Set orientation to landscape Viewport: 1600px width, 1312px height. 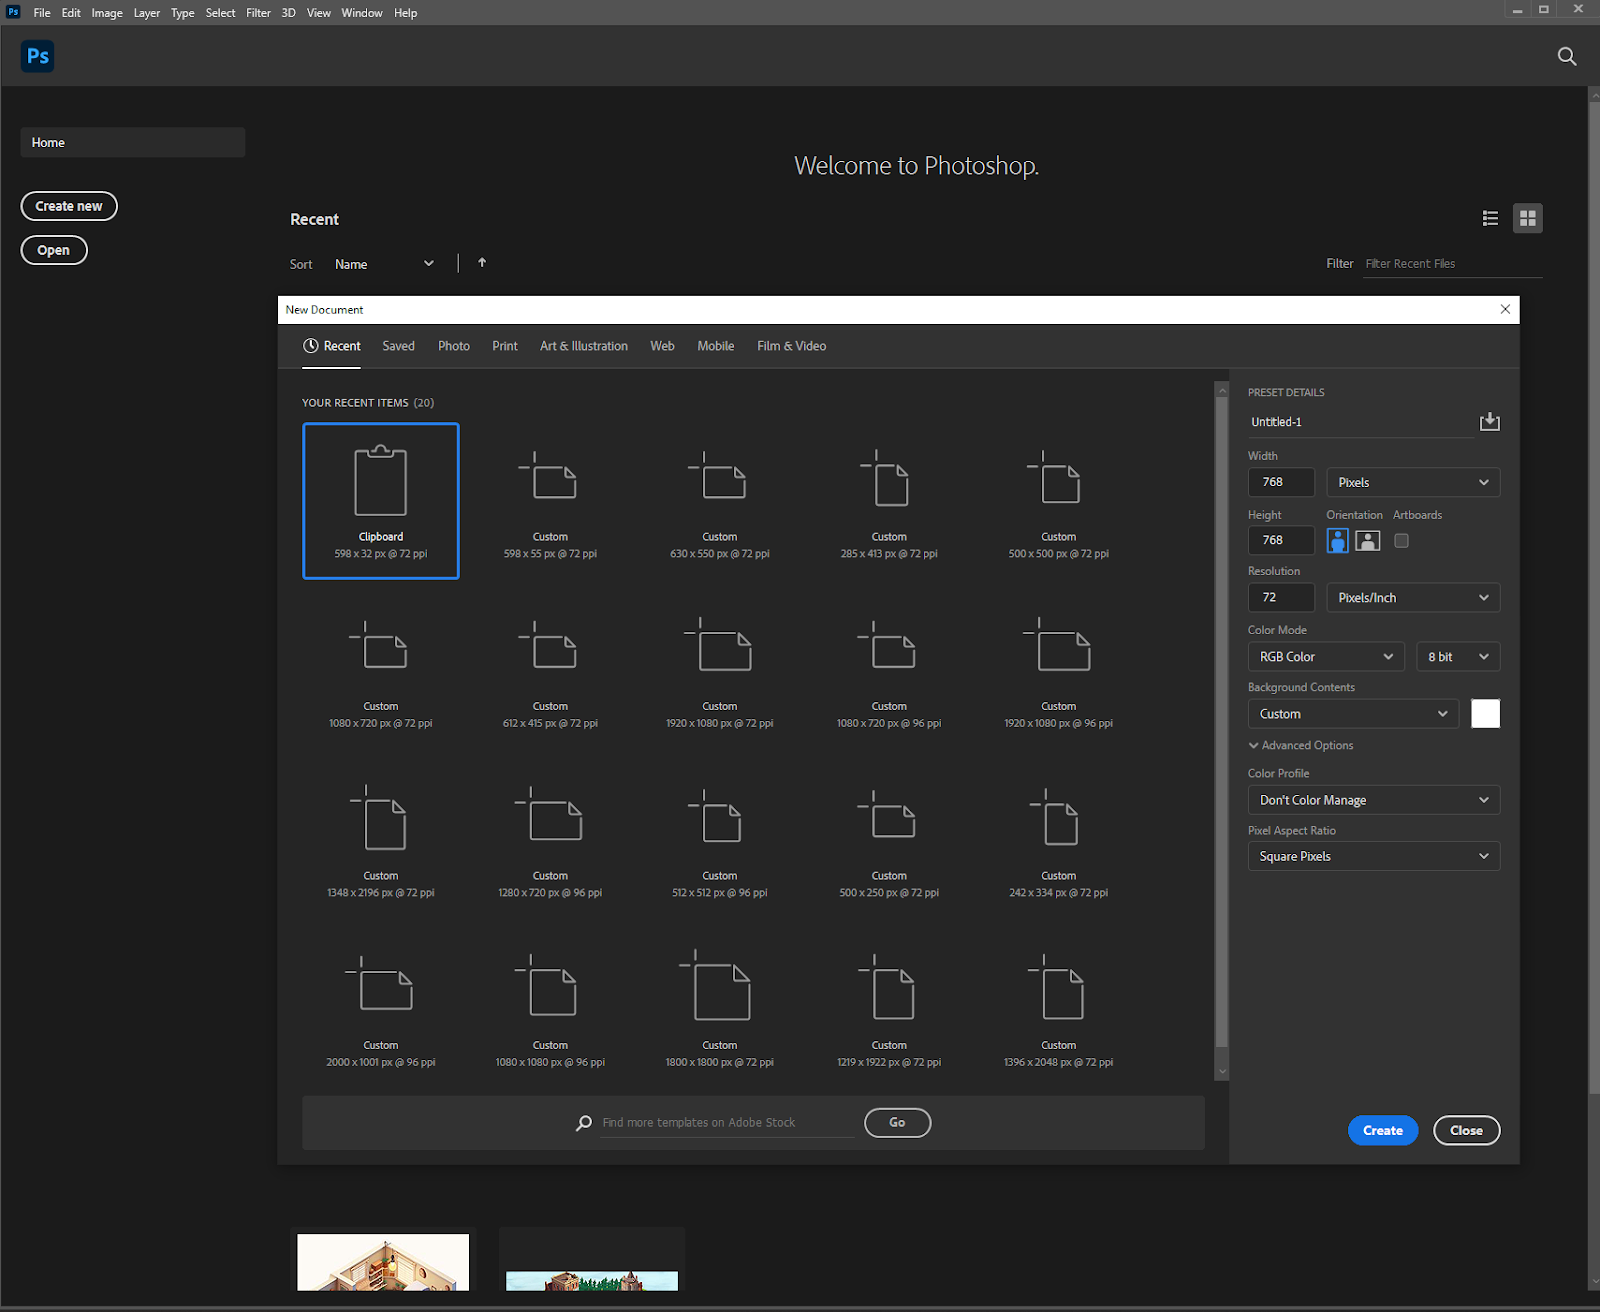coord(1367,540)
